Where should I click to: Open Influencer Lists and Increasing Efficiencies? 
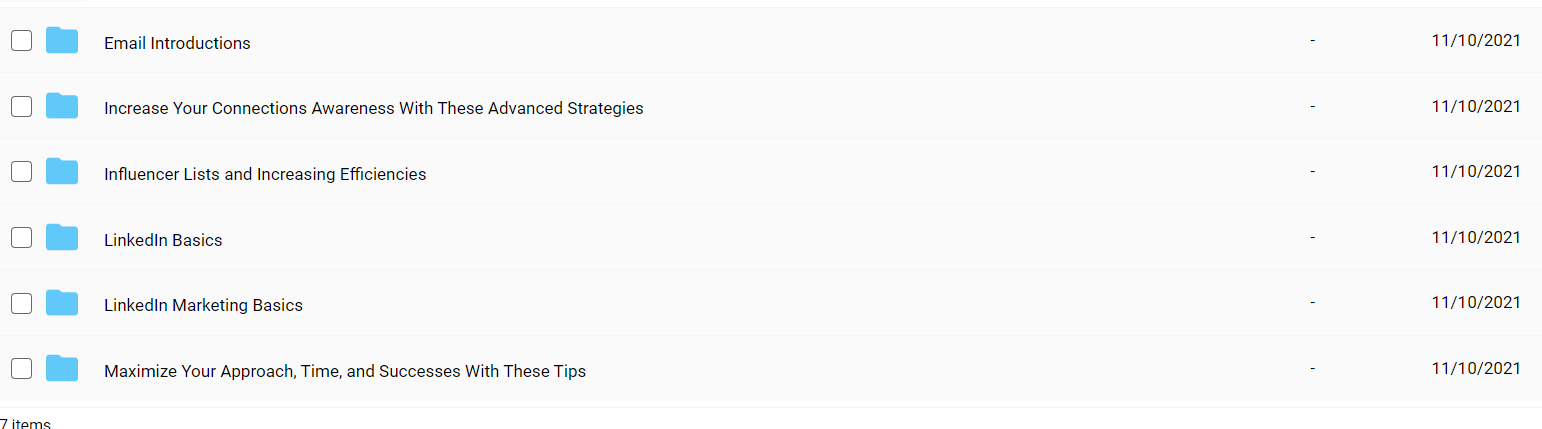(265, 174)
